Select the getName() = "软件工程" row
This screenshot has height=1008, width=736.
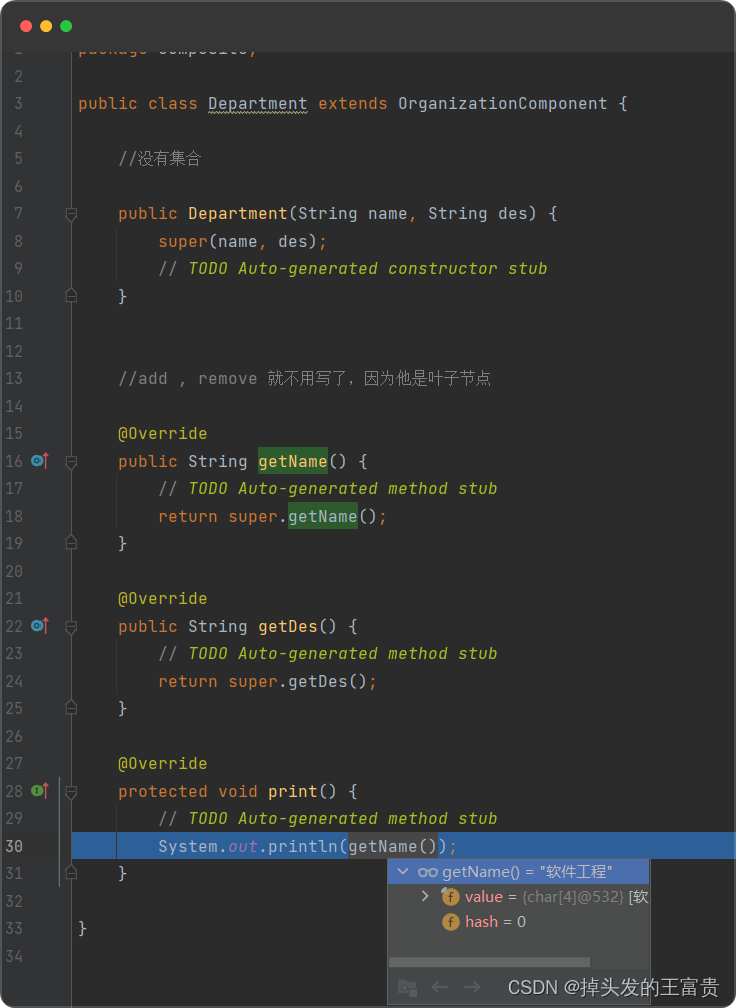tap(518, 872)
